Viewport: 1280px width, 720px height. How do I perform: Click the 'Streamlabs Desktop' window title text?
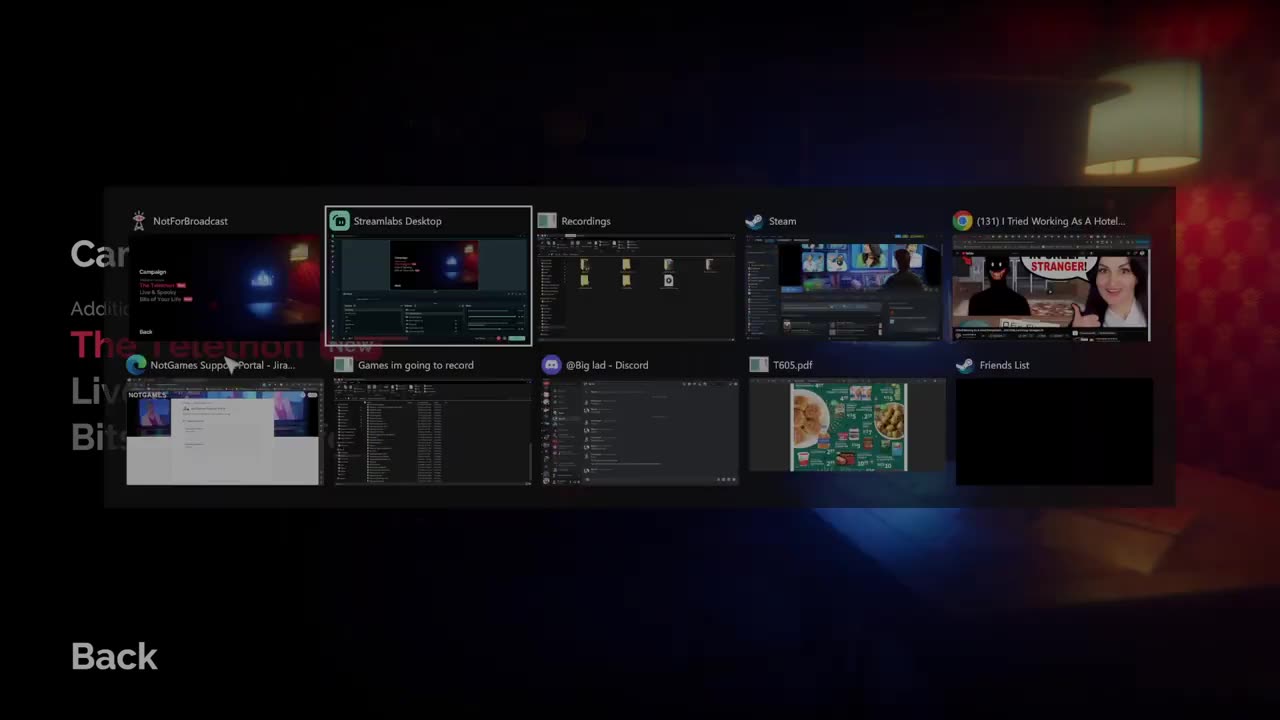(397, 221)
